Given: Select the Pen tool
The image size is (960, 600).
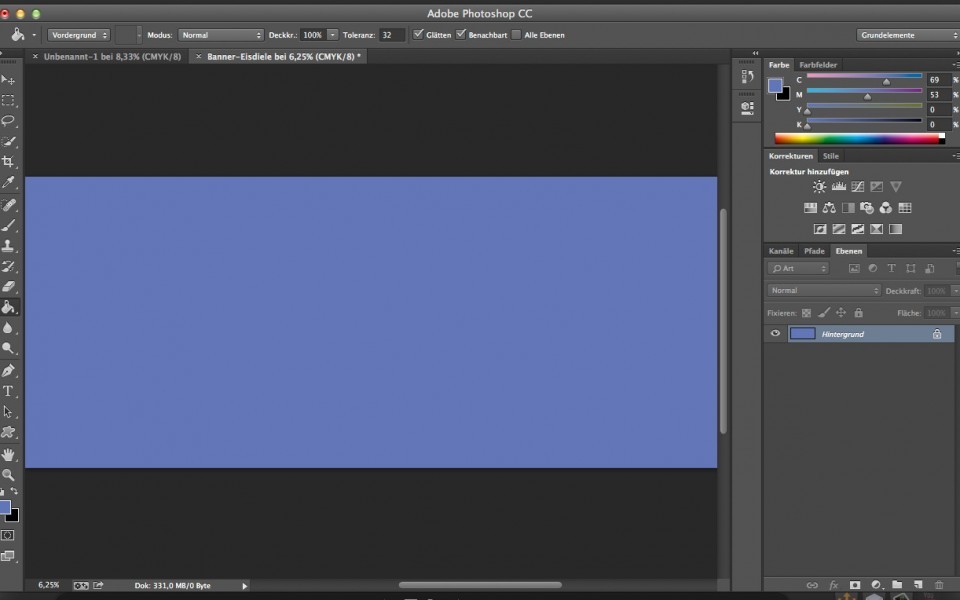Looking at the screenshot, I should 8,370.
